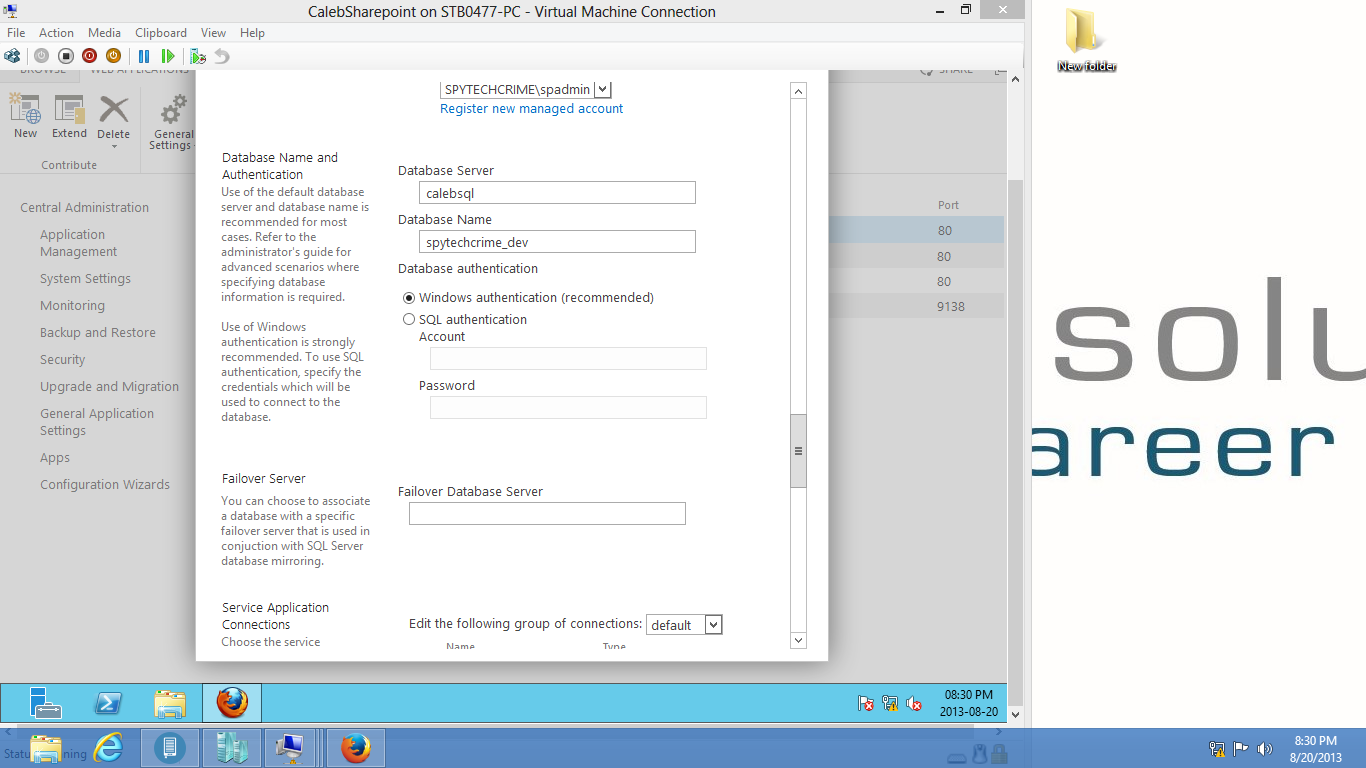Viewport: 1366px width, 768px height.
Task: Open General Application Settings link
Action: tap(97, 422)
